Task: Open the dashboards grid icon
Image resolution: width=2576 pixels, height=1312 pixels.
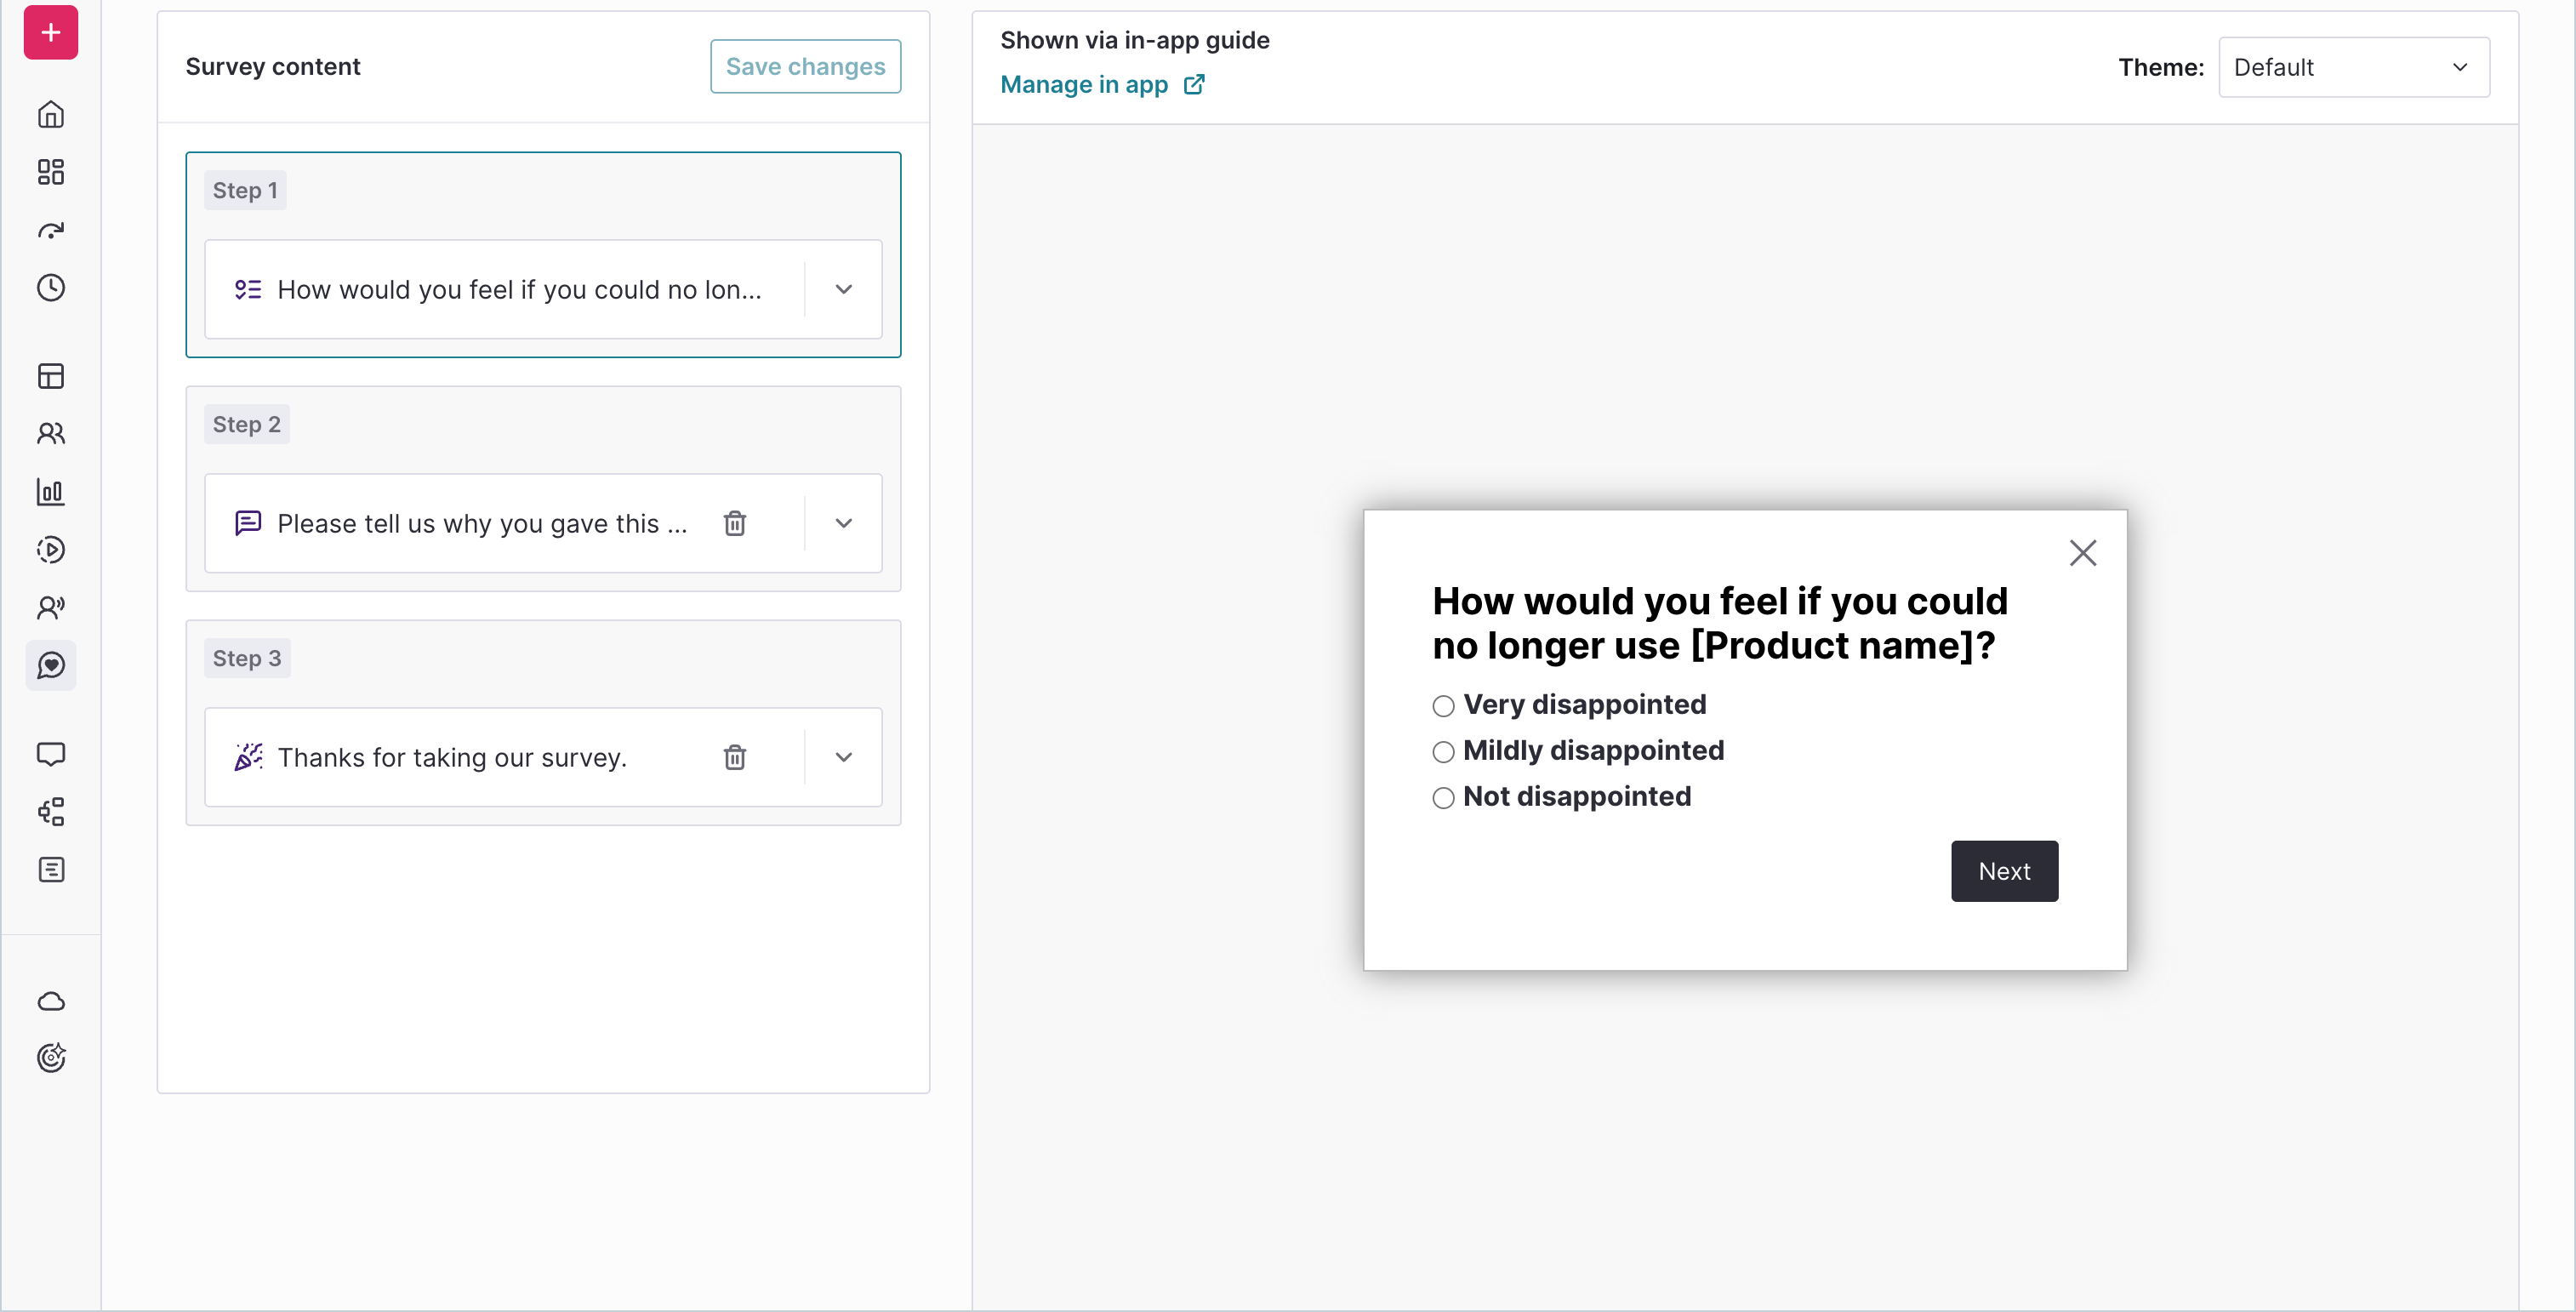Action: tap(51, 172)
